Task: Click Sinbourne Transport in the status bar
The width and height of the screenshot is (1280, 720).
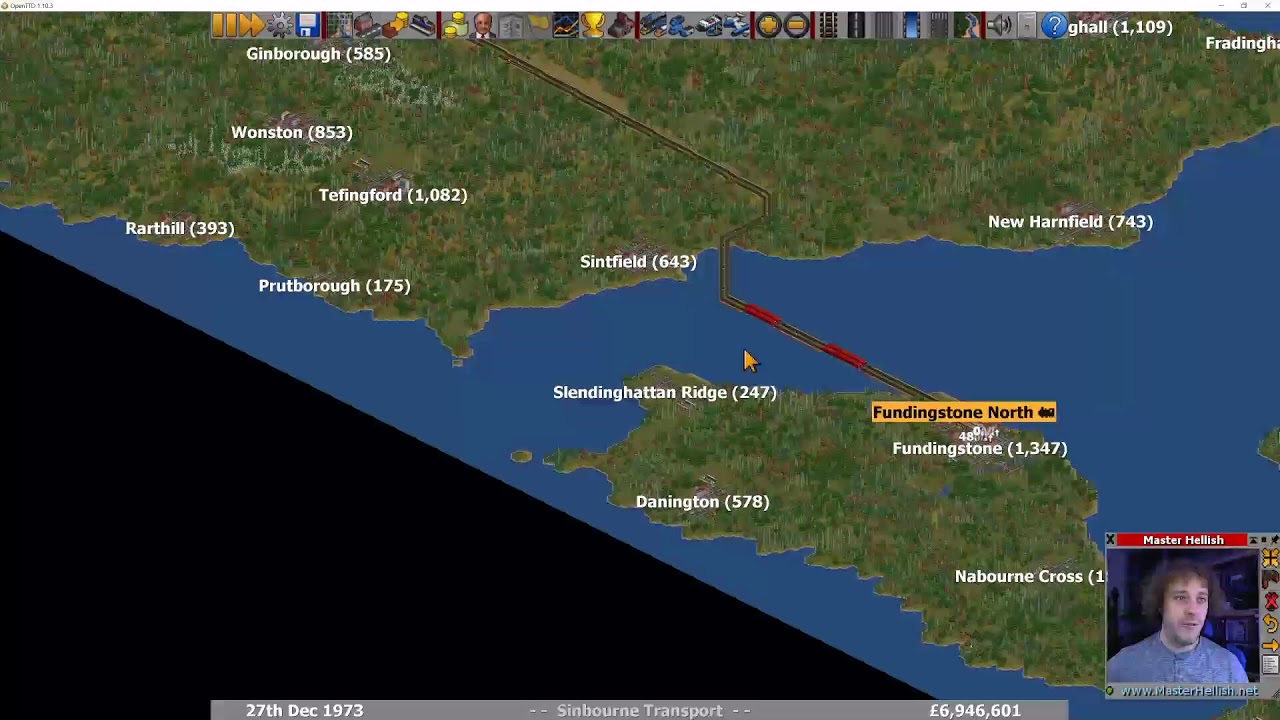Action: [x=640, y=710]
